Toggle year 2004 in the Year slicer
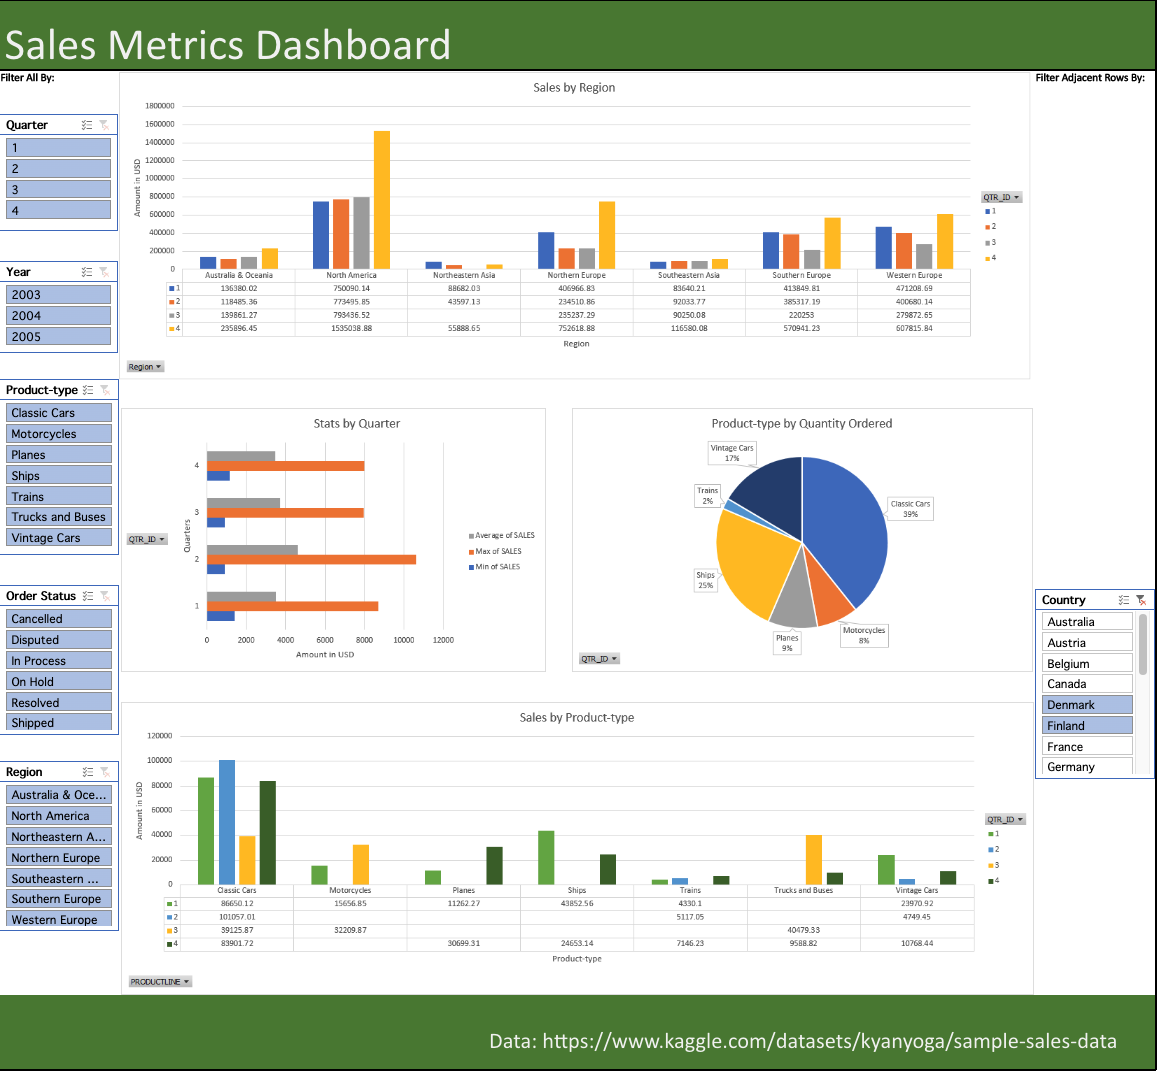The width and height of the screenshot is (1160, 1072). [x=59, y=316]
